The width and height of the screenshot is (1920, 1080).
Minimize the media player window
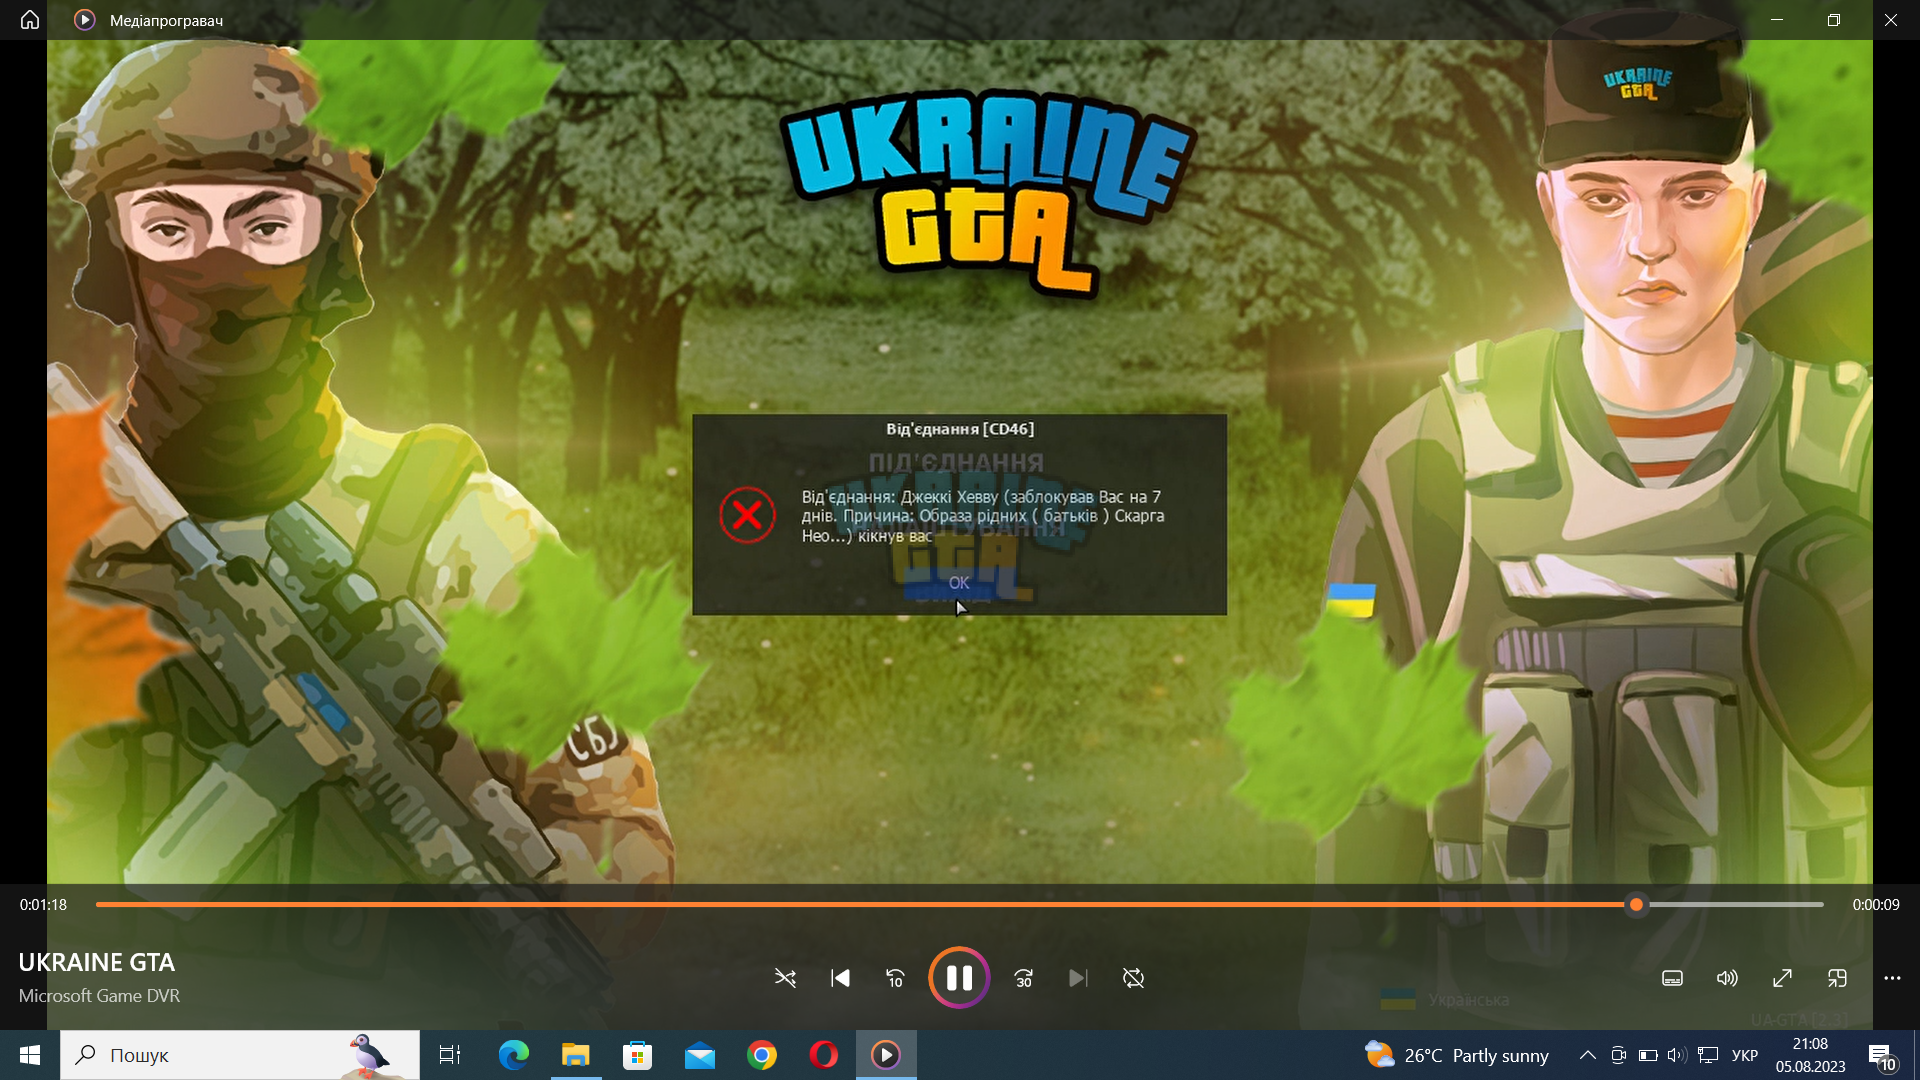(x=1777, y=20)
